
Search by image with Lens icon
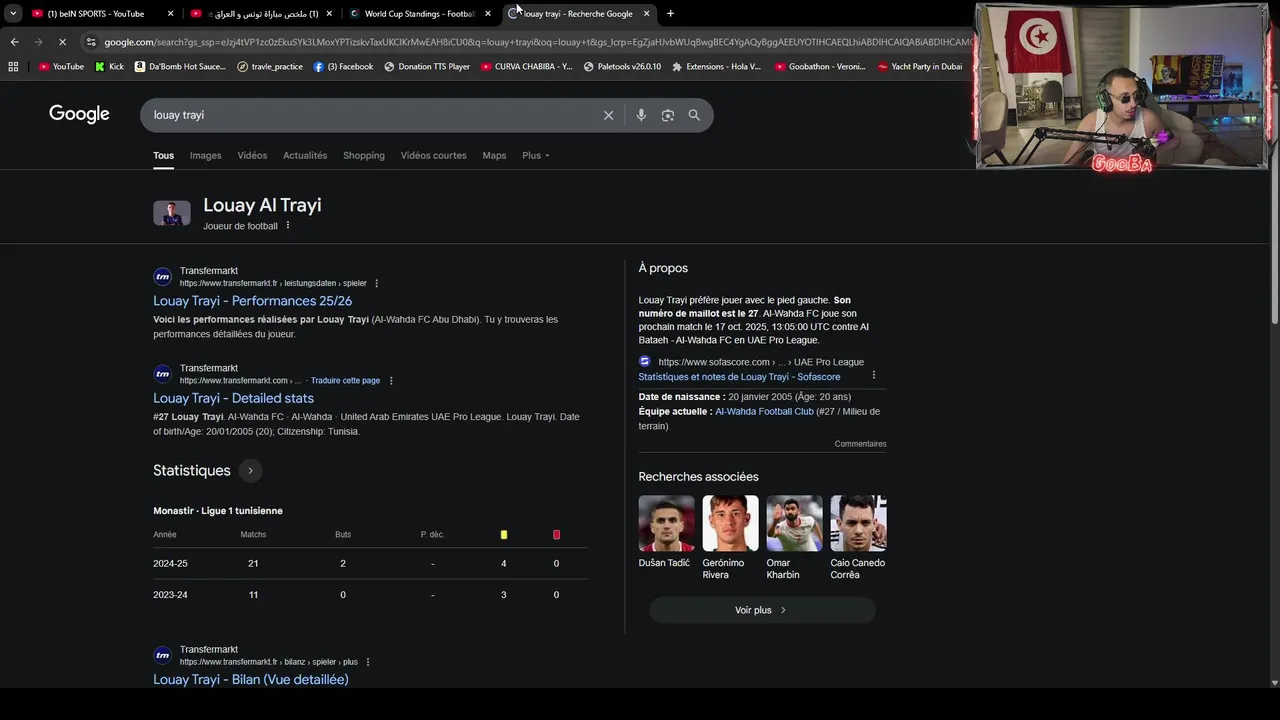tap(668, 115)
